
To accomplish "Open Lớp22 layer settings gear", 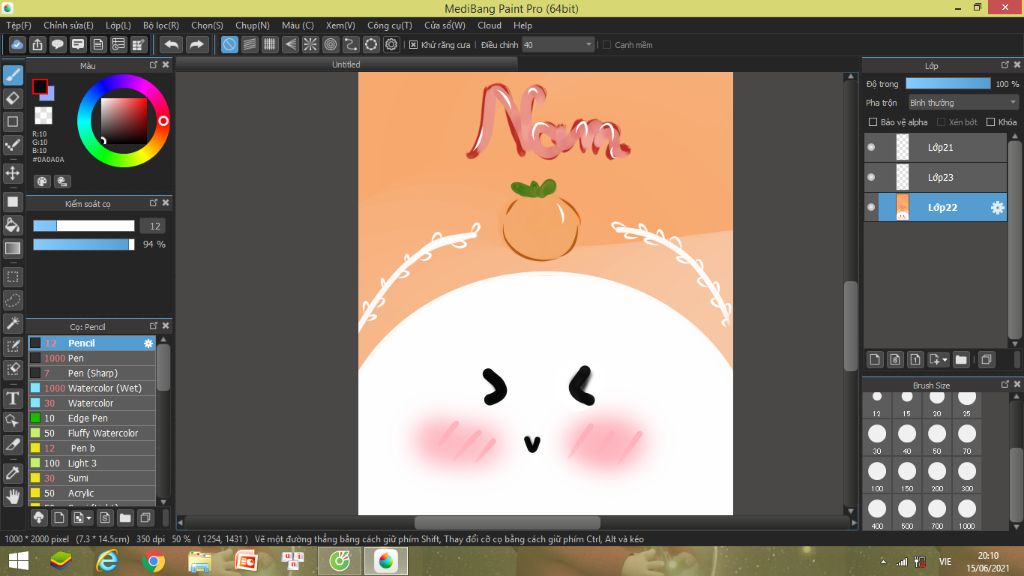I will click(997, 208).
